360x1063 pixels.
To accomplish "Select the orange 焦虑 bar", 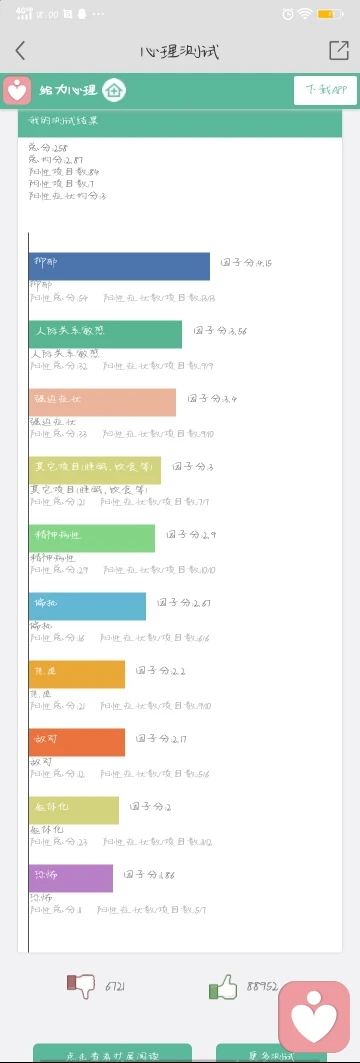I will coord(77,674).
